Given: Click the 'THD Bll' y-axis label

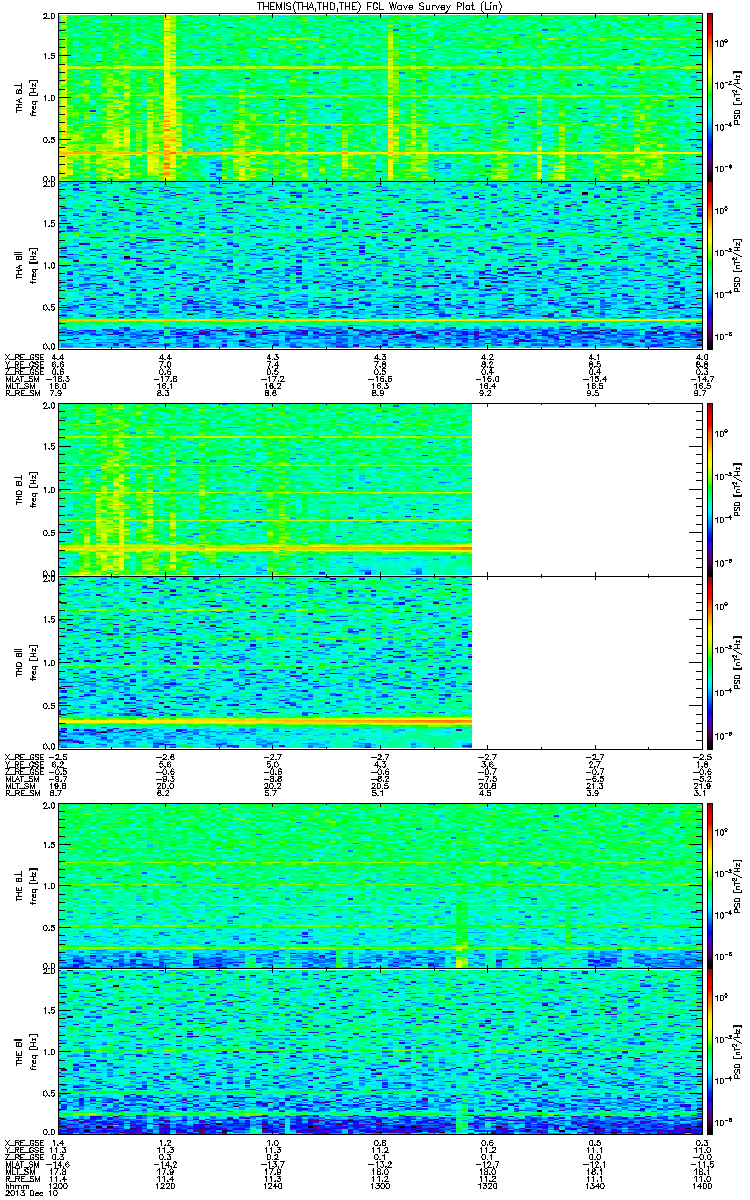Looking at the screenshot, I should click(20, 661).
